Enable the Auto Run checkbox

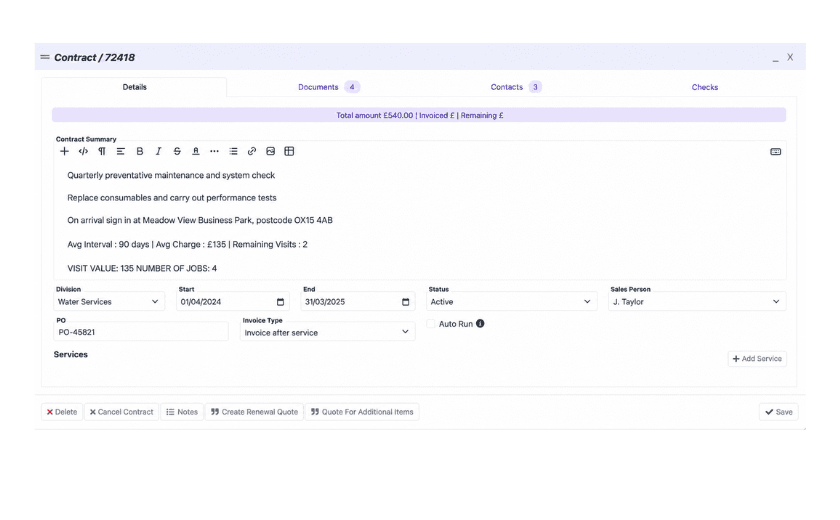pos(431,323)
